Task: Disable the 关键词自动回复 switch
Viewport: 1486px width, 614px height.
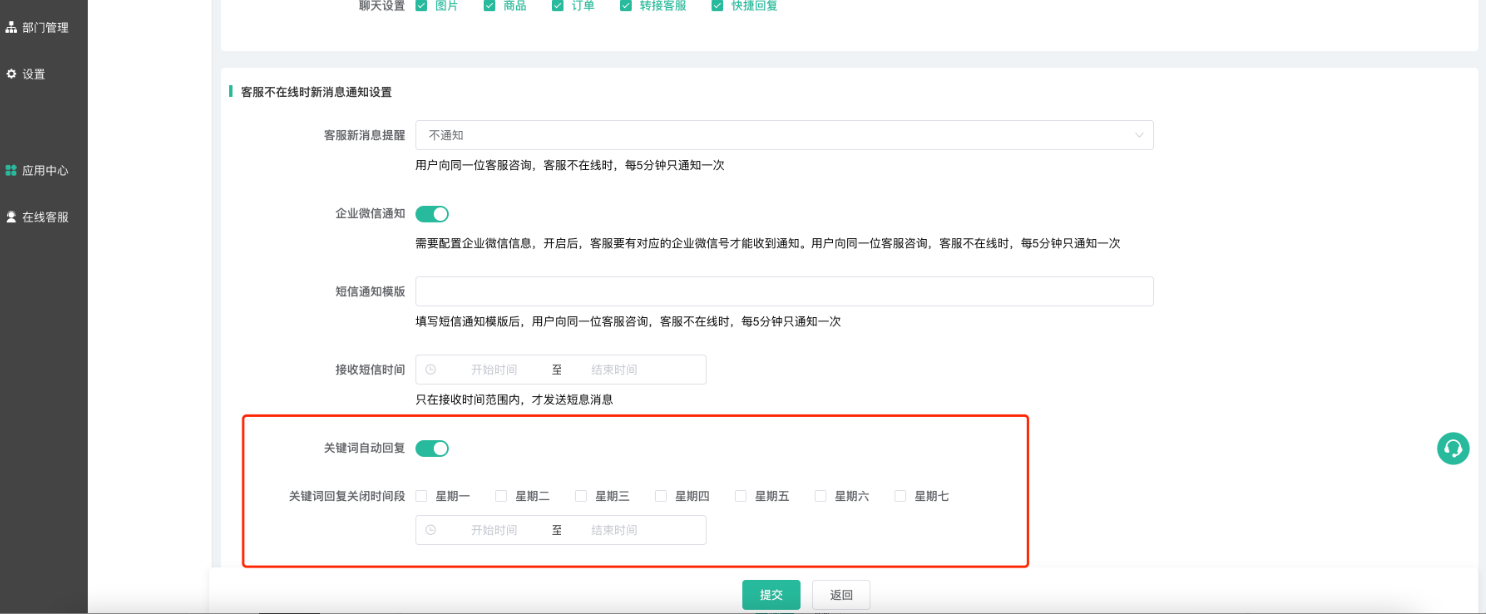Action: pyautogui.click(x=432, y=448)
